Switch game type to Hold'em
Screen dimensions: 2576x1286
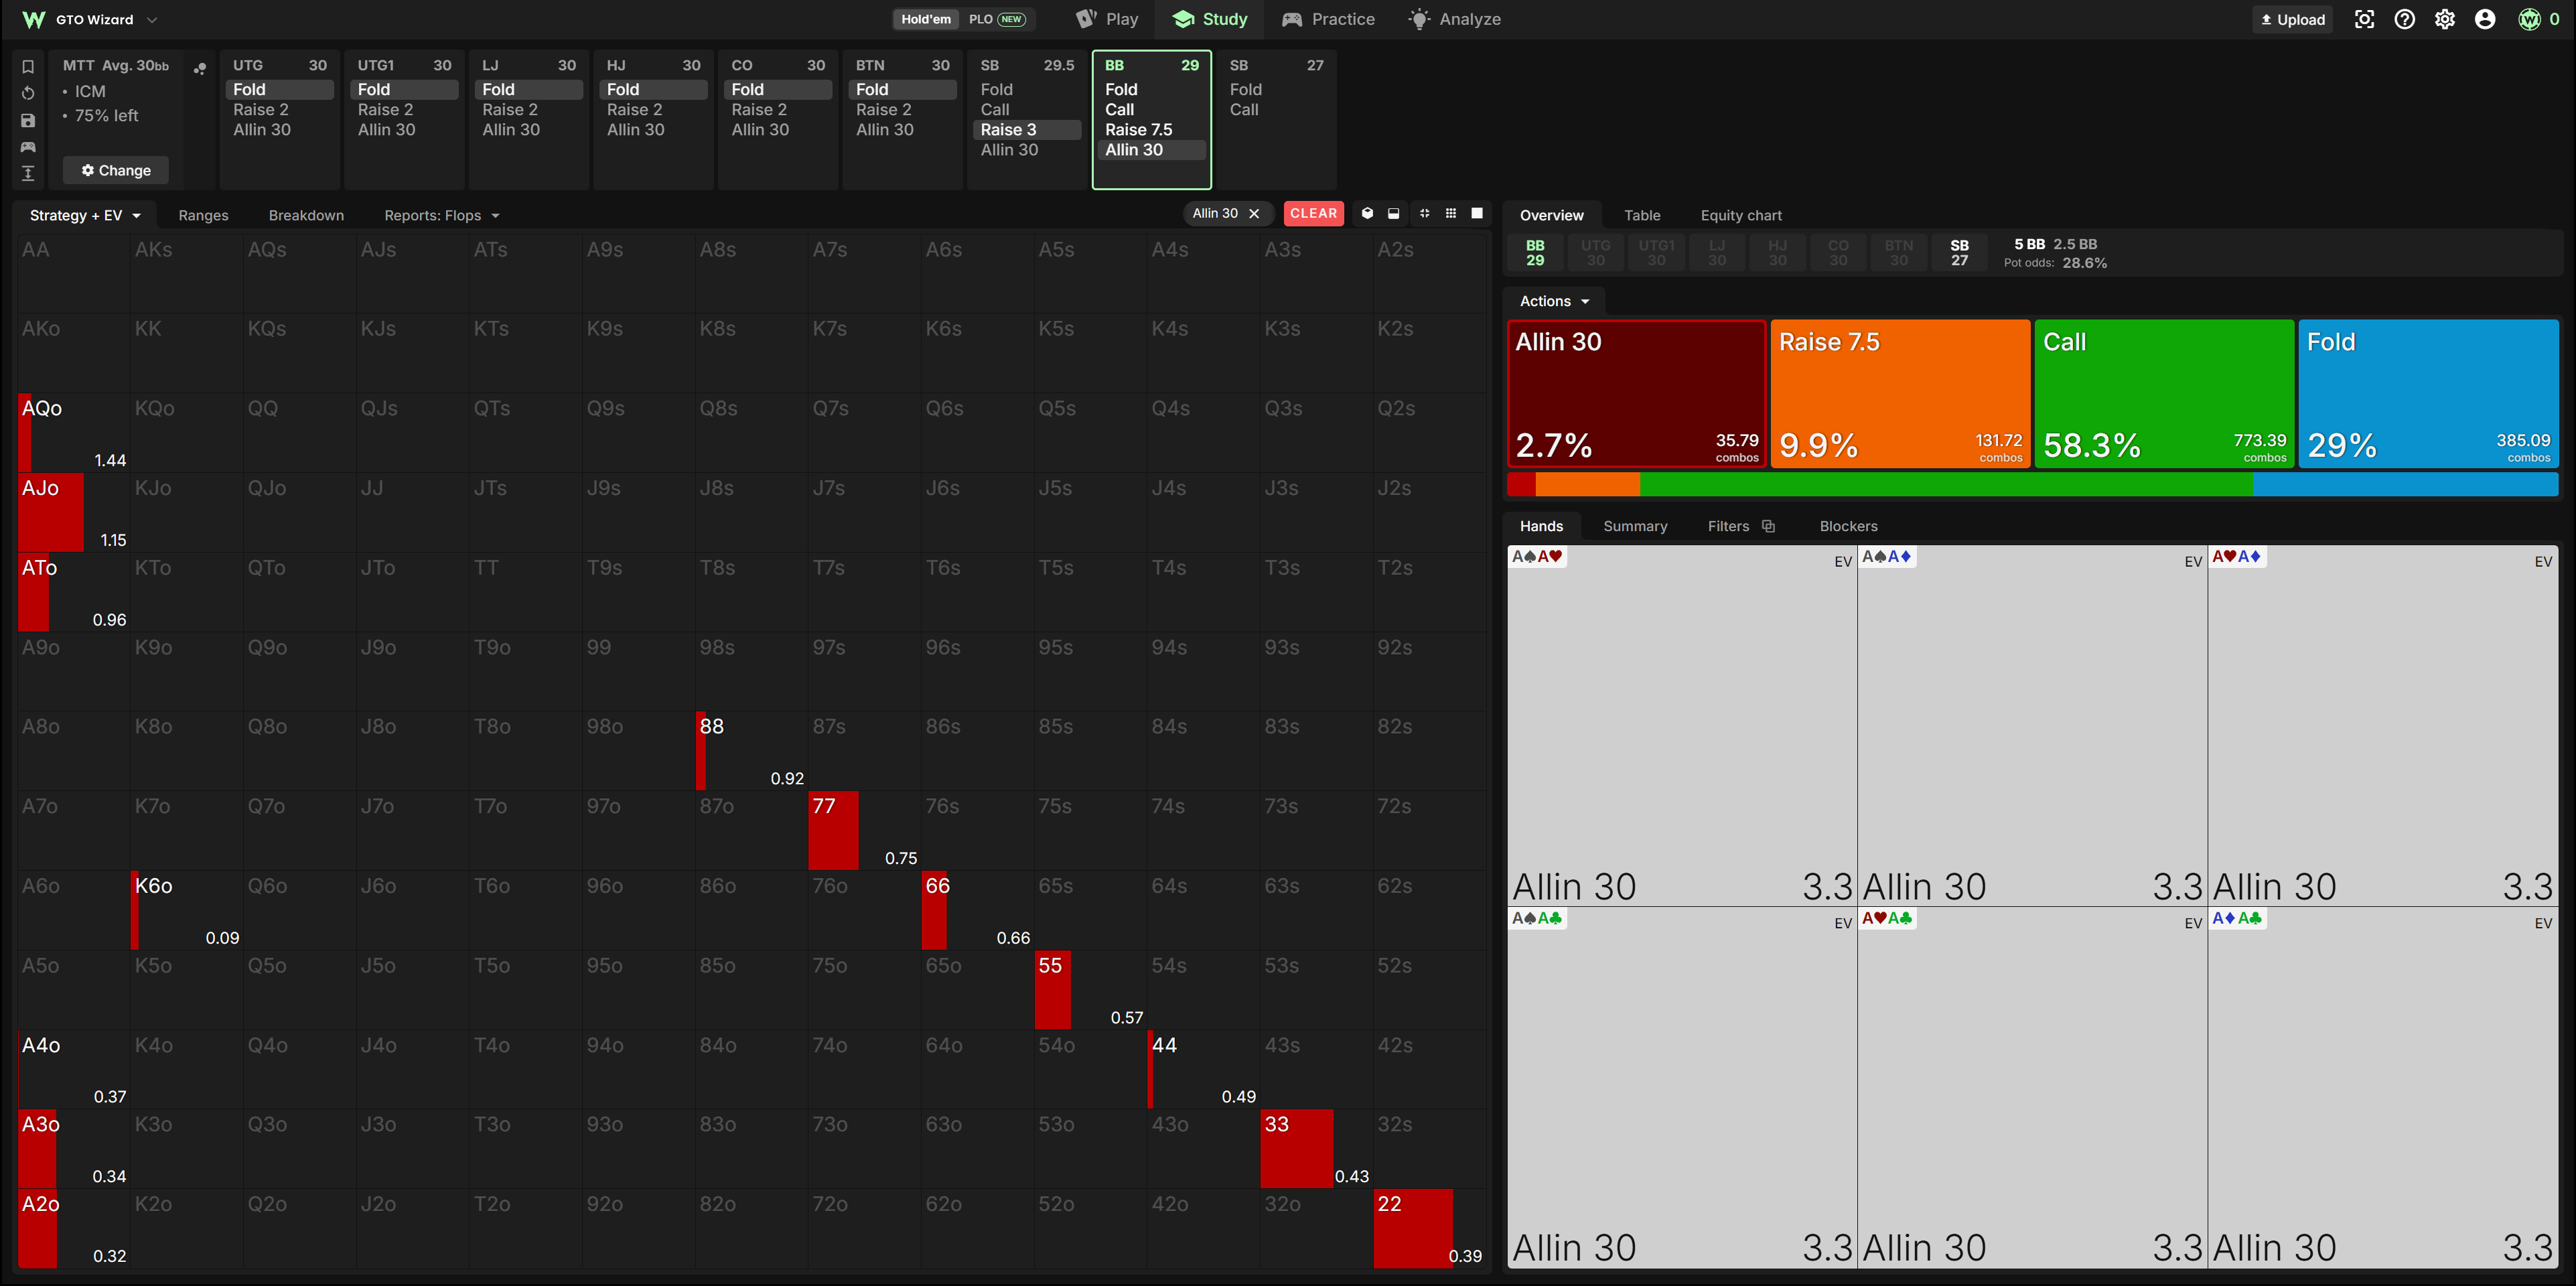[925, 19]
